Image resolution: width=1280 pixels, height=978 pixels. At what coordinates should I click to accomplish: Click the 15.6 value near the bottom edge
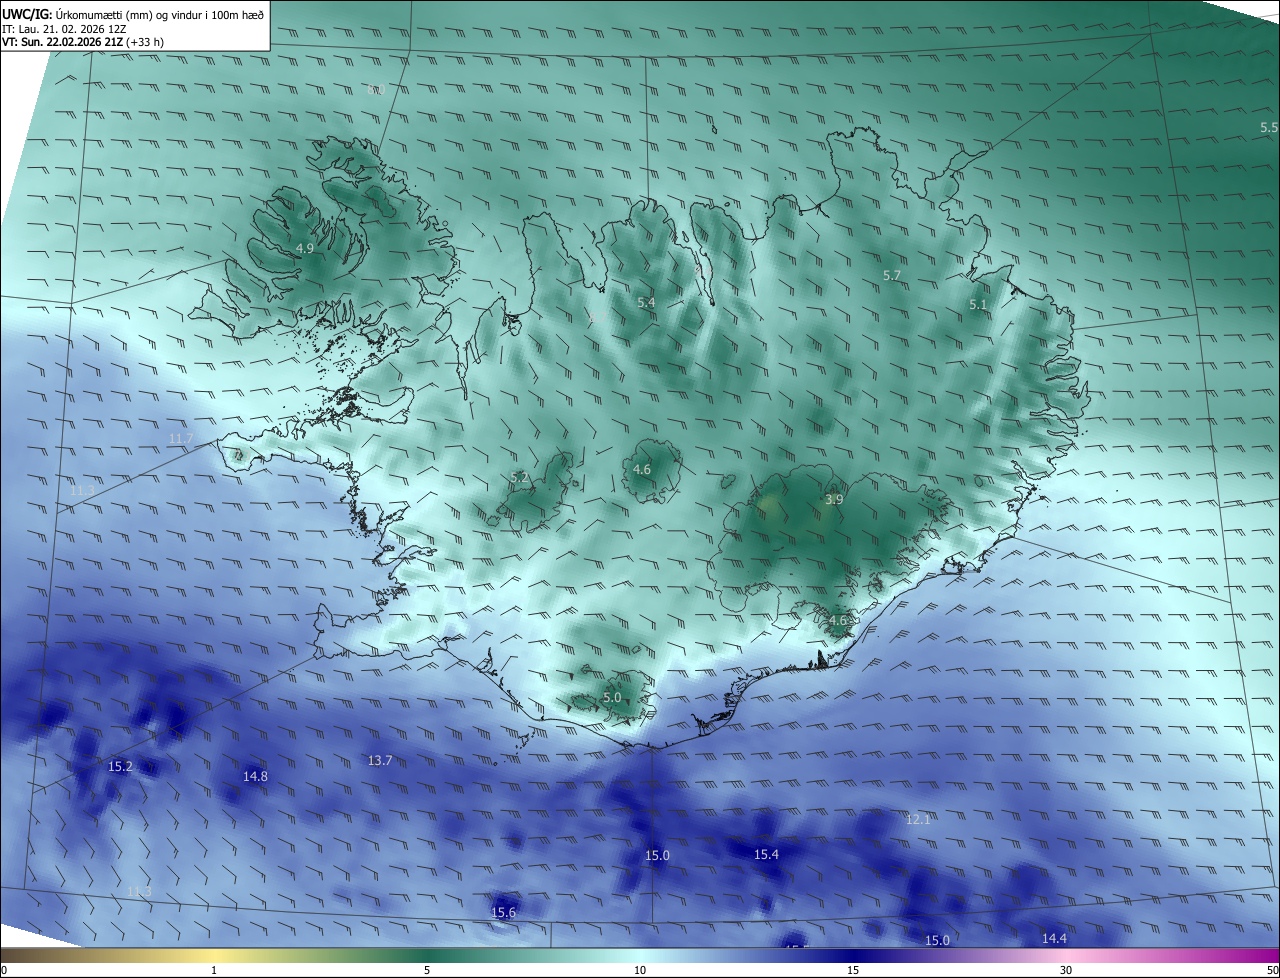(503, 912)
